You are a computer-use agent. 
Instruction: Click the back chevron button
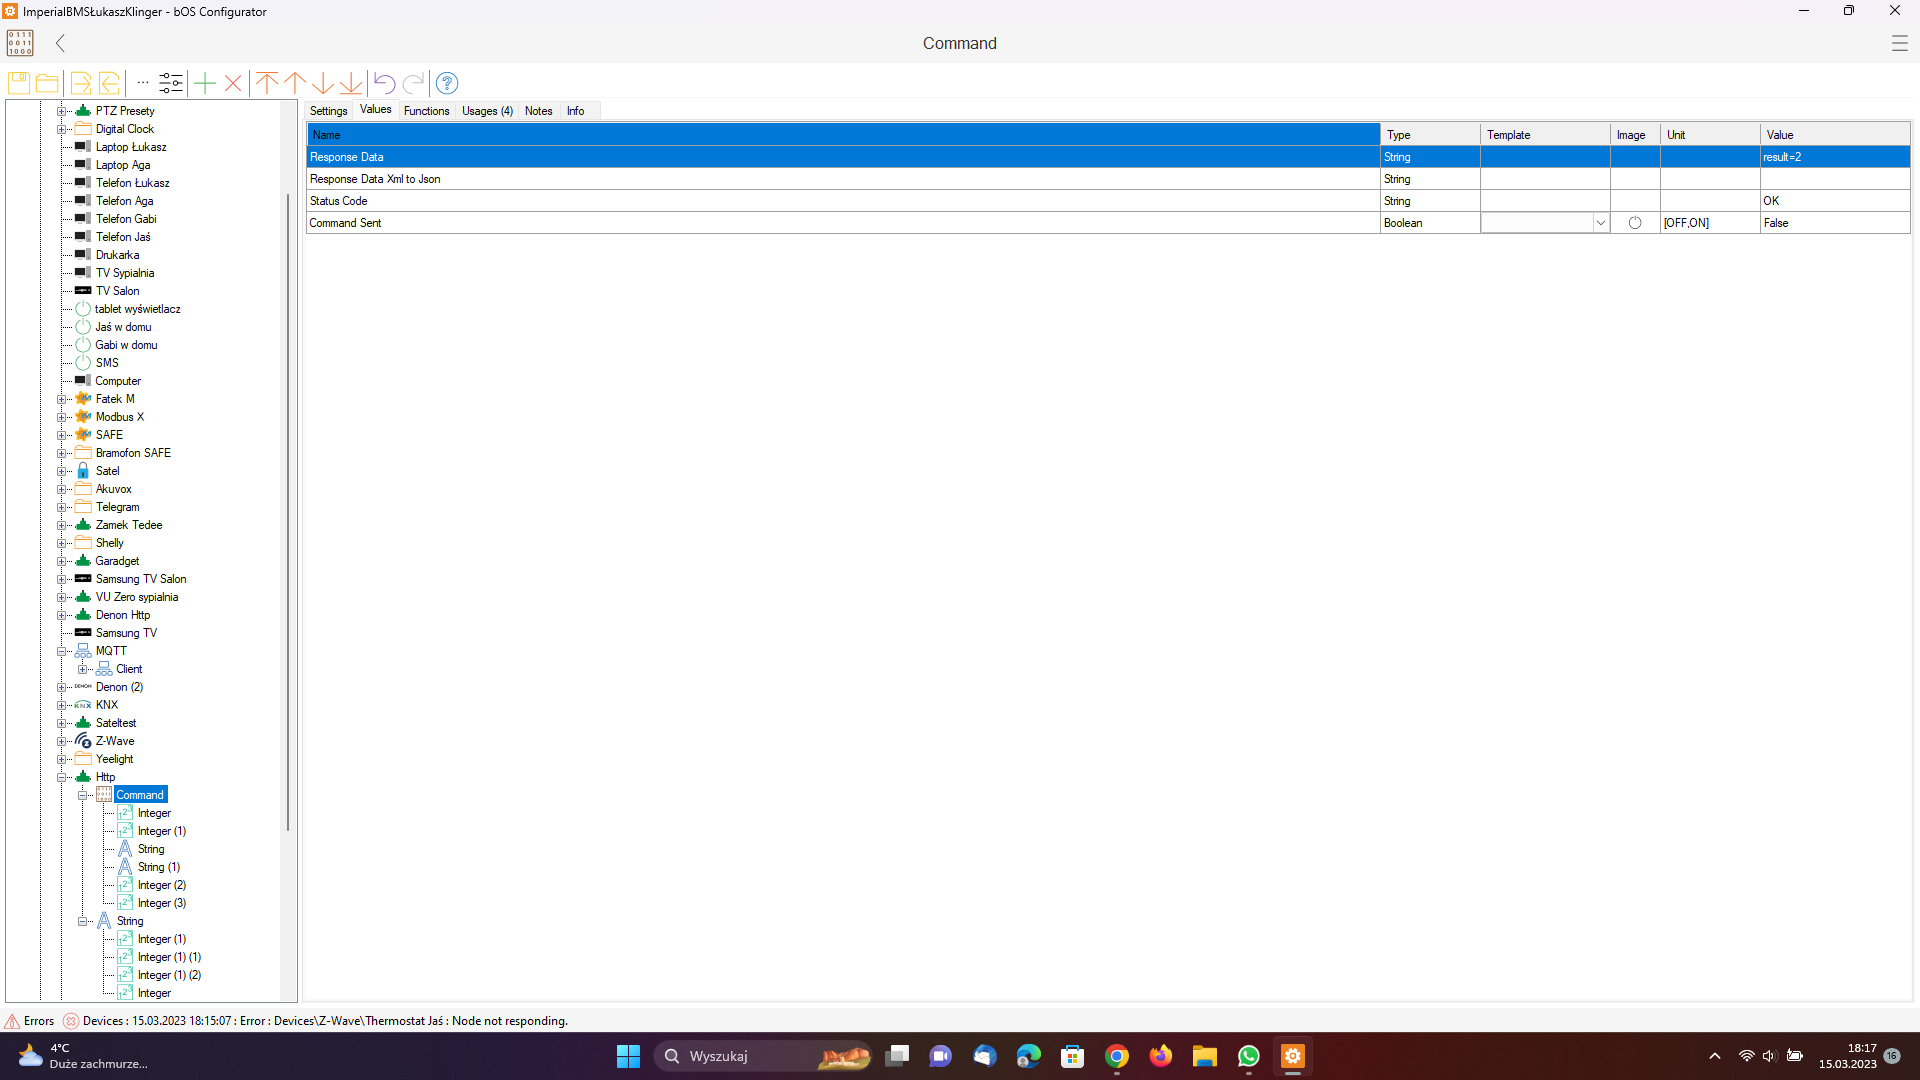61,43
